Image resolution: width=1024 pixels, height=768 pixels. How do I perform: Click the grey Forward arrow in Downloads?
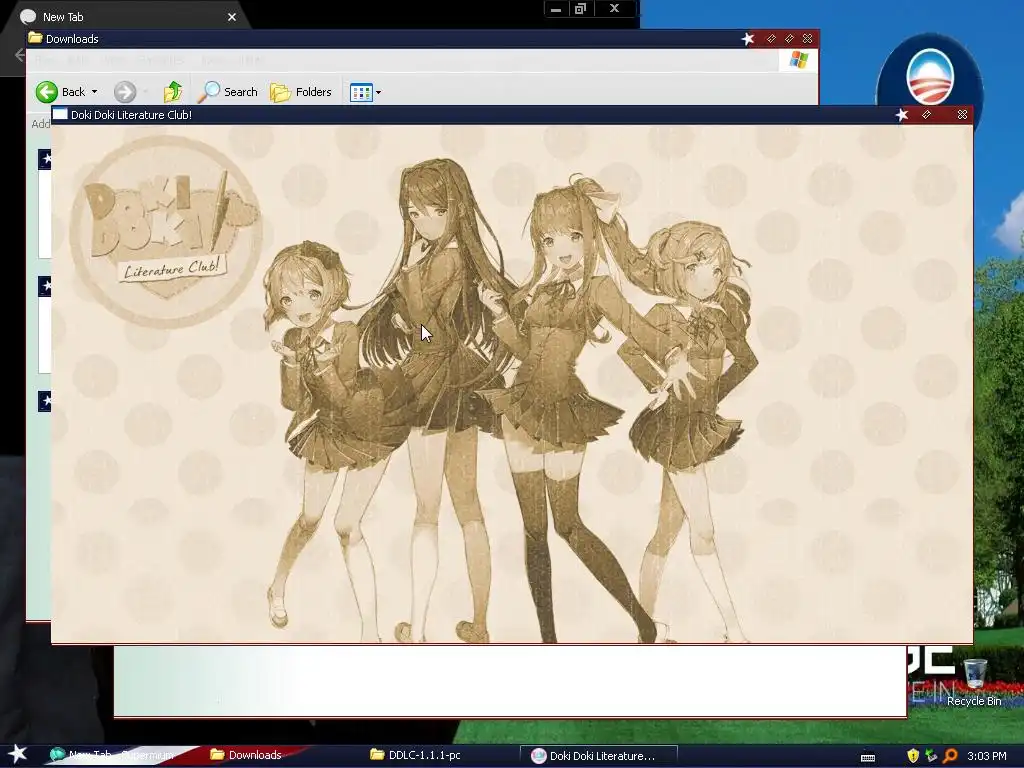125,92
